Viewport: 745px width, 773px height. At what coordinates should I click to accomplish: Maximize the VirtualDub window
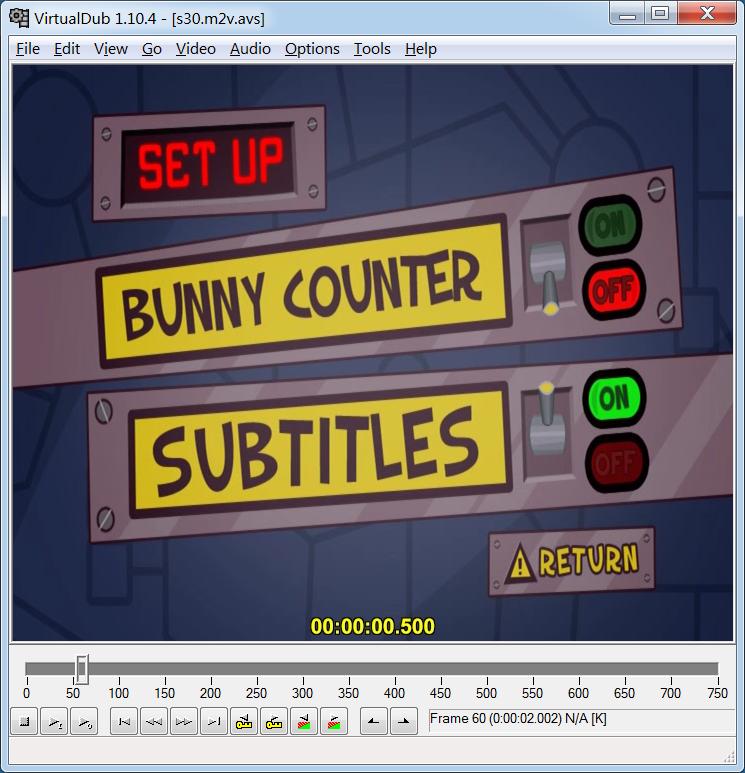point(660,14)
